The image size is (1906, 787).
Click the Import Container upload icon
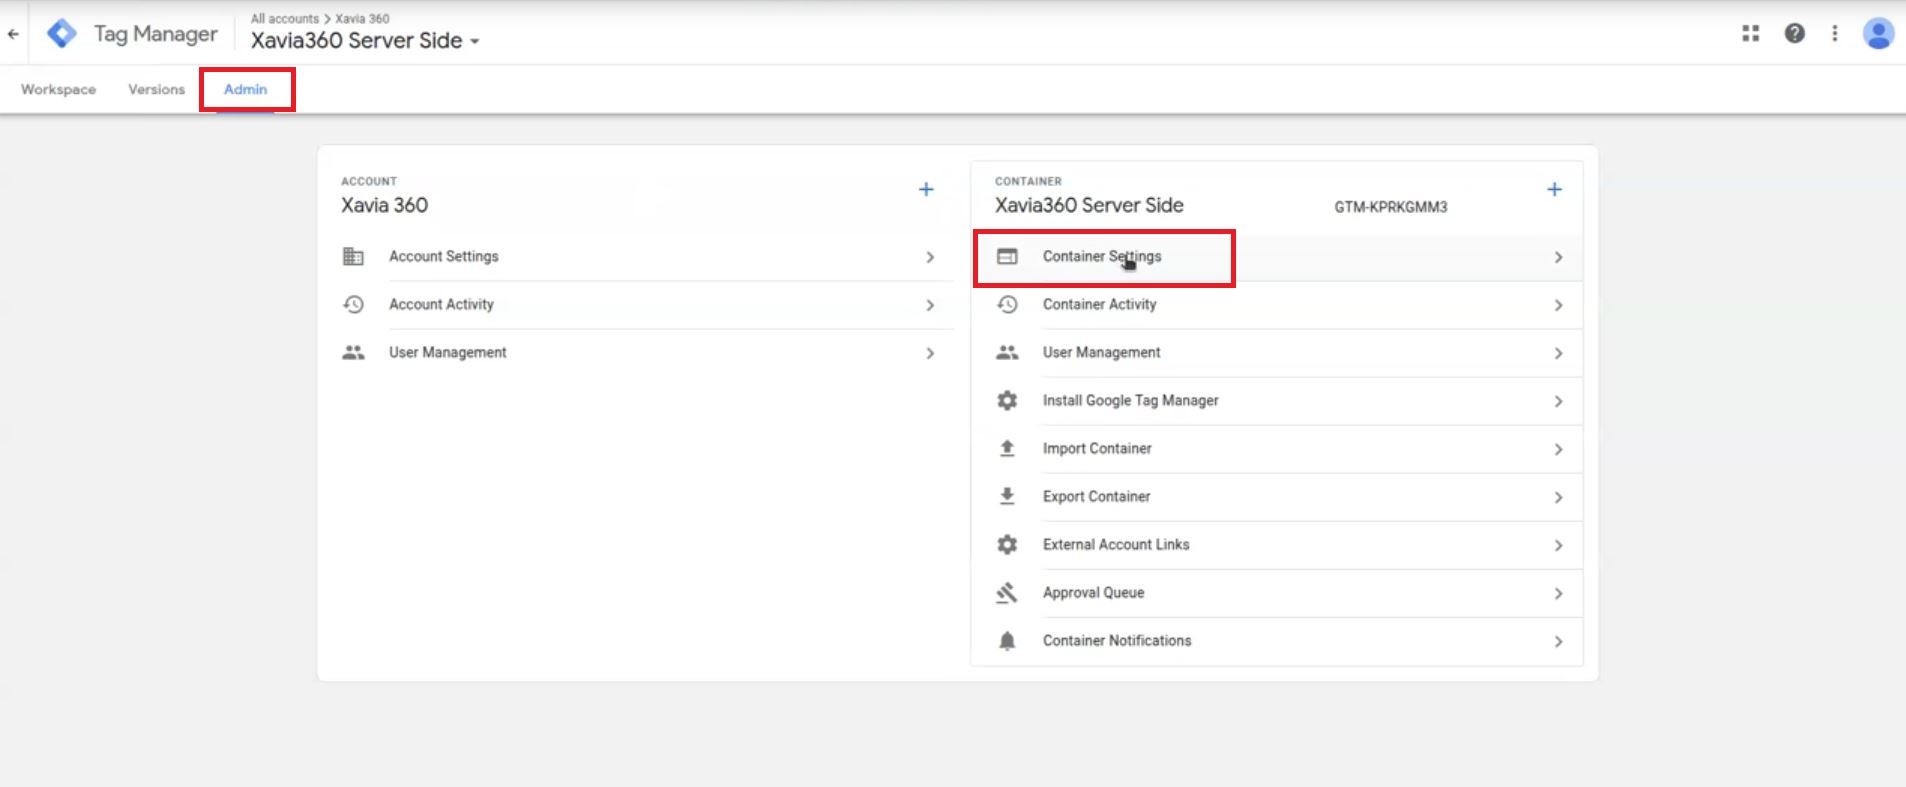1007,448
